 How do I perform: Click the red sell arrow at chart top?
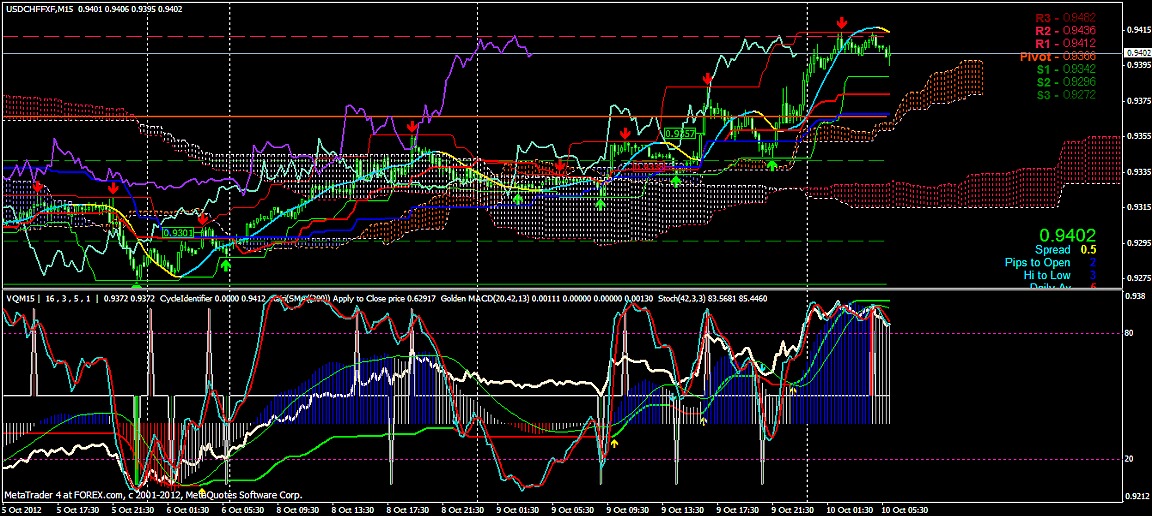coord(842,22)
